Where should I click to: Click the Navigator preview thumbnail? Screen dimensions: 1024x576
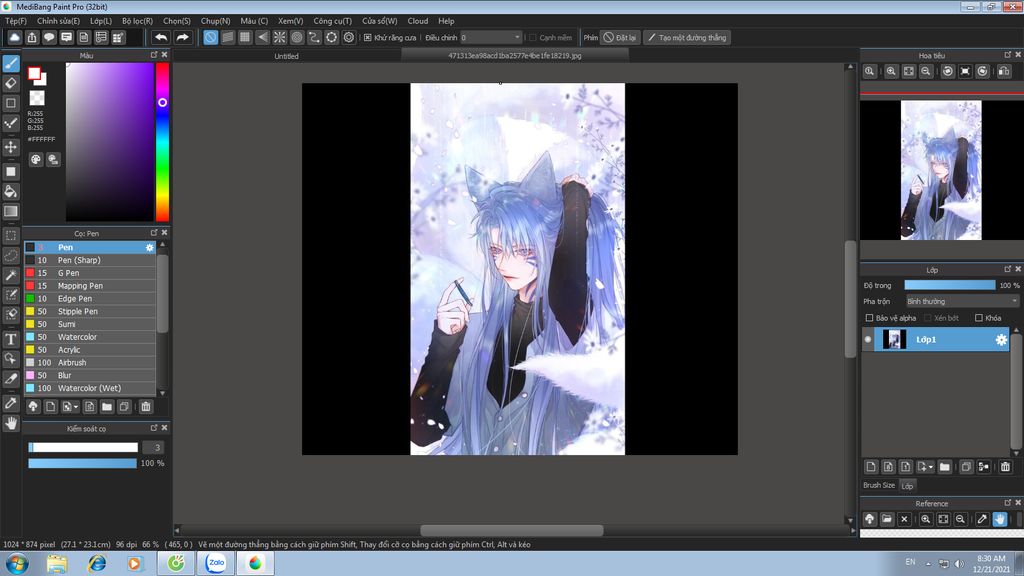(941, 170)
